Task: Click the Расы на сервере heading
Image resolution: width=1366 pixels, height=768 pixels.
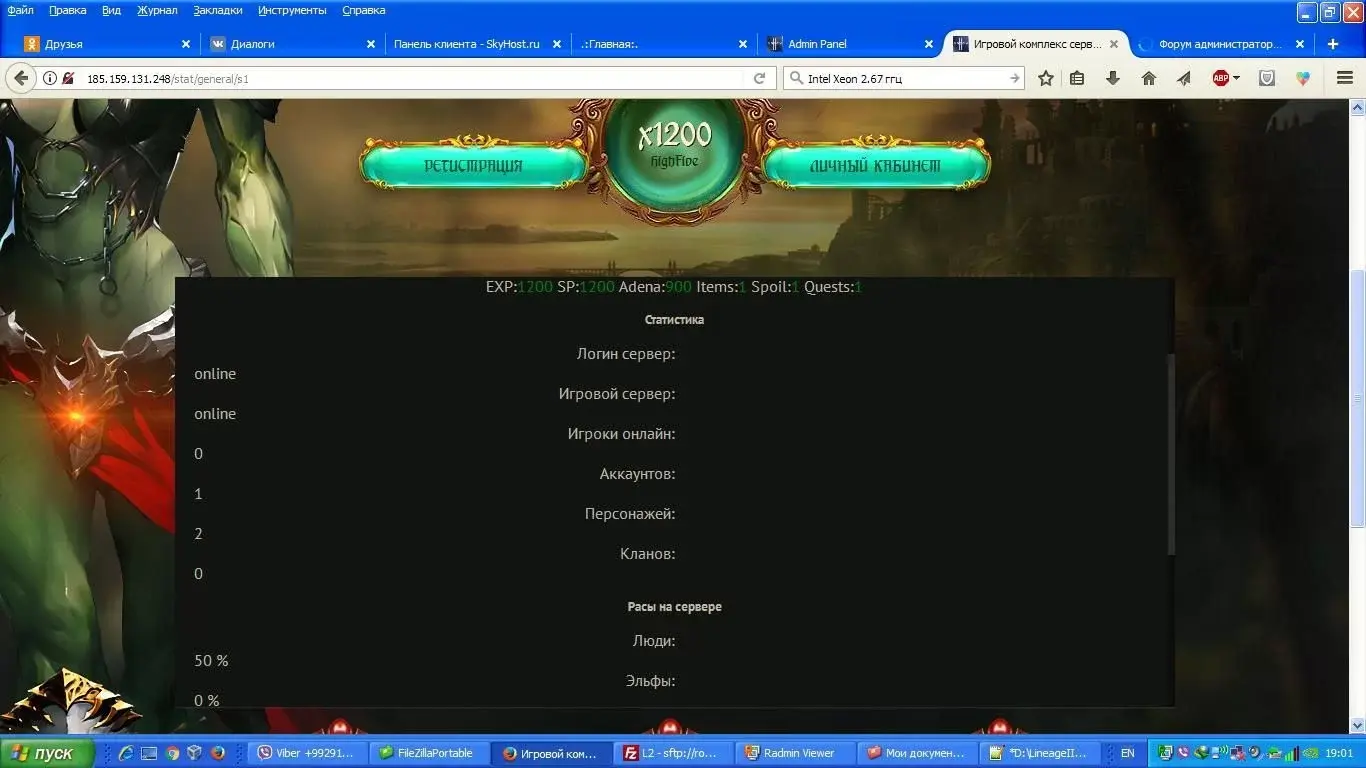Action: coord(674,606)
